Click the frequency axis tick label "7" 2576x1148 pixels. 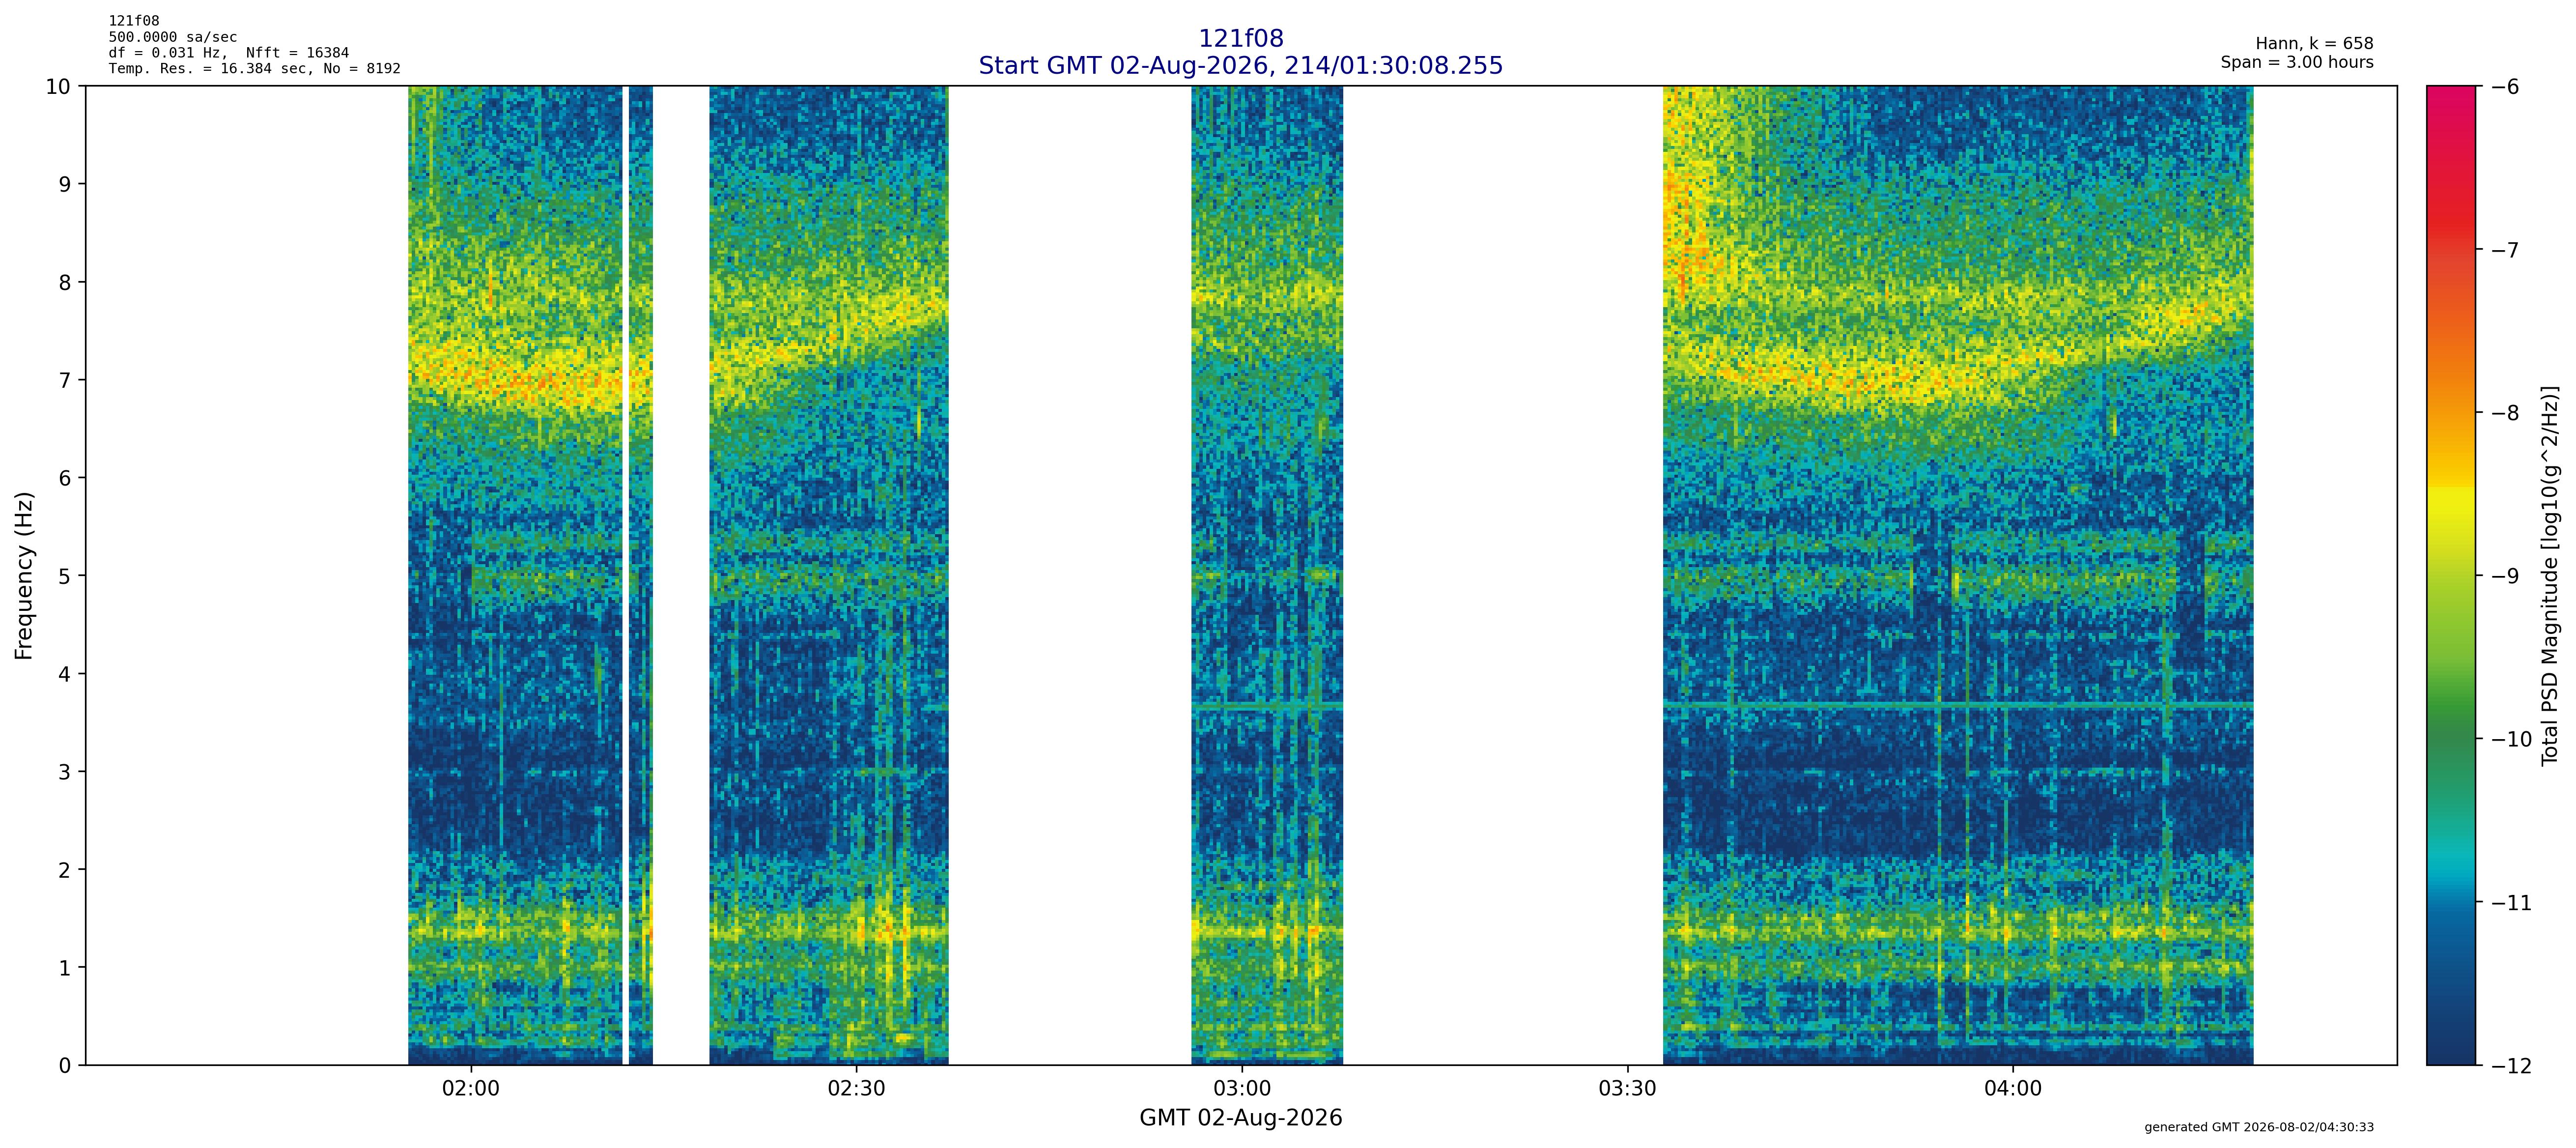coord(65,381)
